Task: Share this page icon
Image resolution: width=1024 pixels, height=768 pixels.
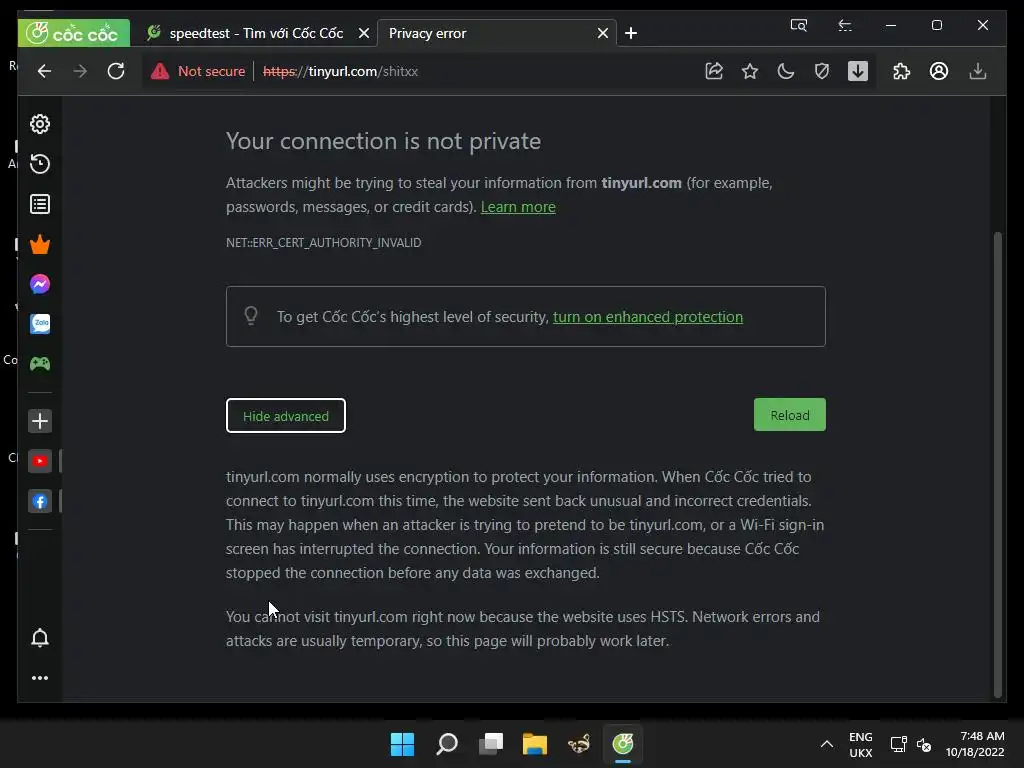Action: [x=714, y=71]
